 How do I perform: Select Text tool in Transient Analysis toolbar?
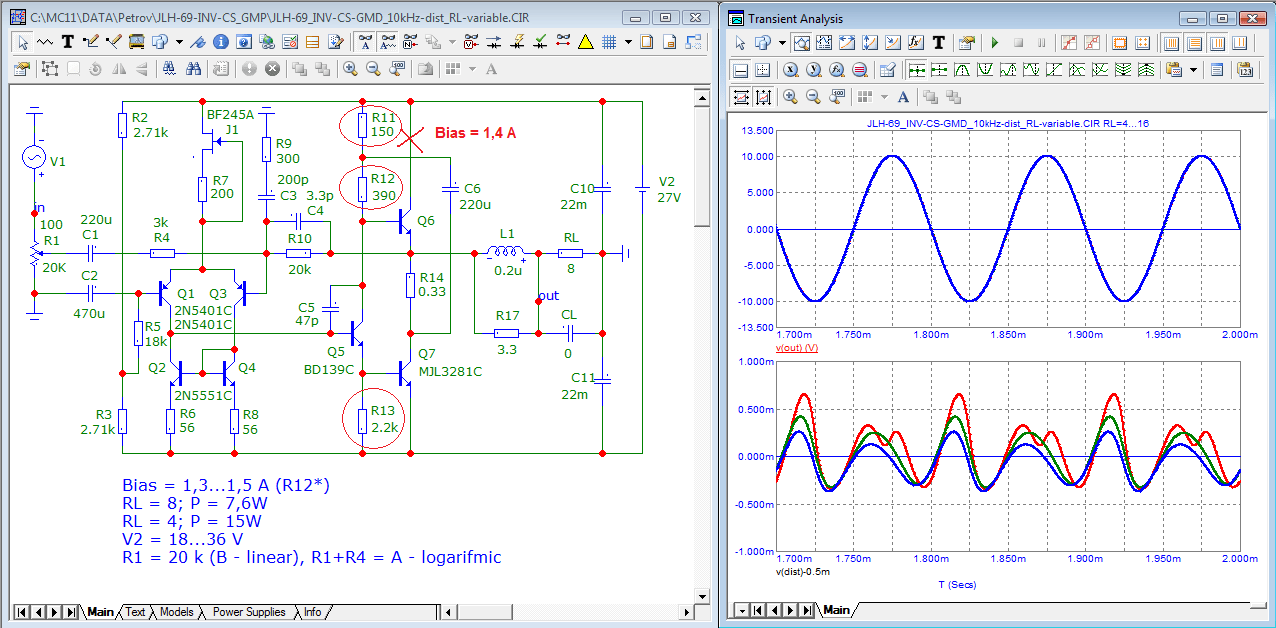(x=939, y=42)
